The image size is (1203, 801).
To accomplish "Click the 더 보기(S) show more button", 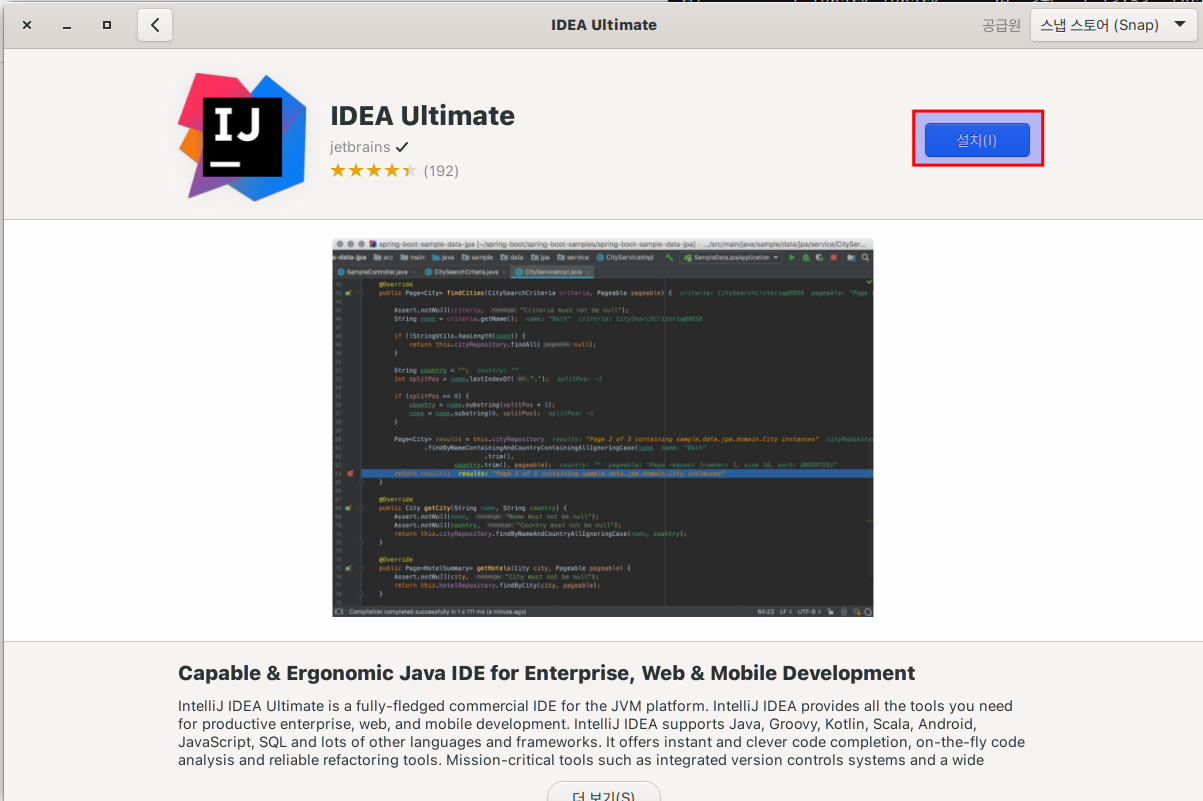I will click(x=603, y=794).
